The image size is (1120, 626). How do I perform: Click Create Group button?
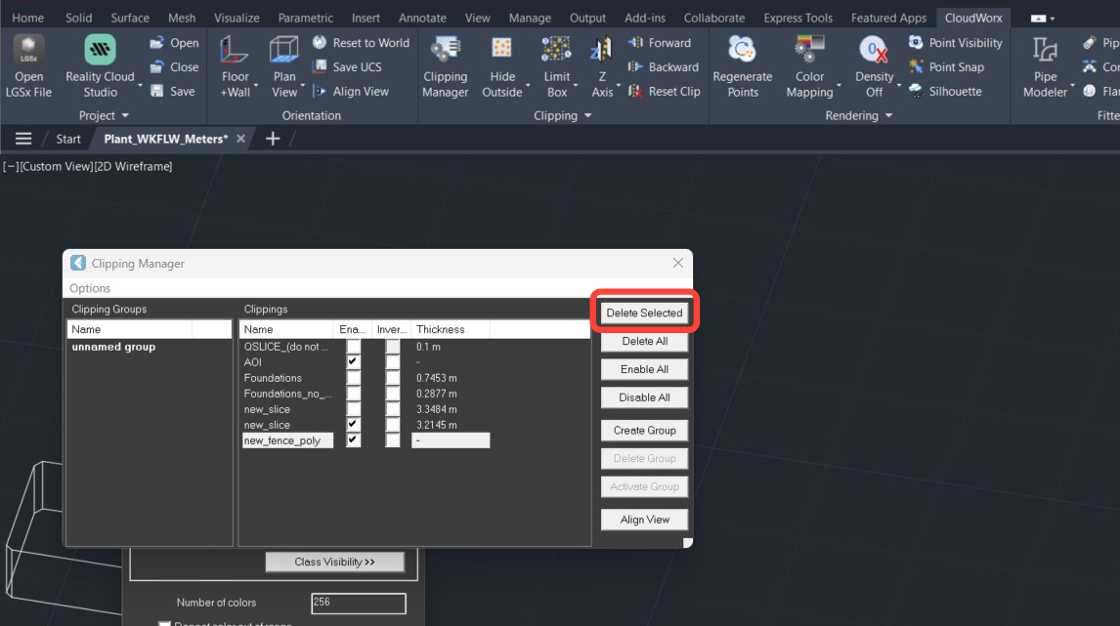(644, 430)
